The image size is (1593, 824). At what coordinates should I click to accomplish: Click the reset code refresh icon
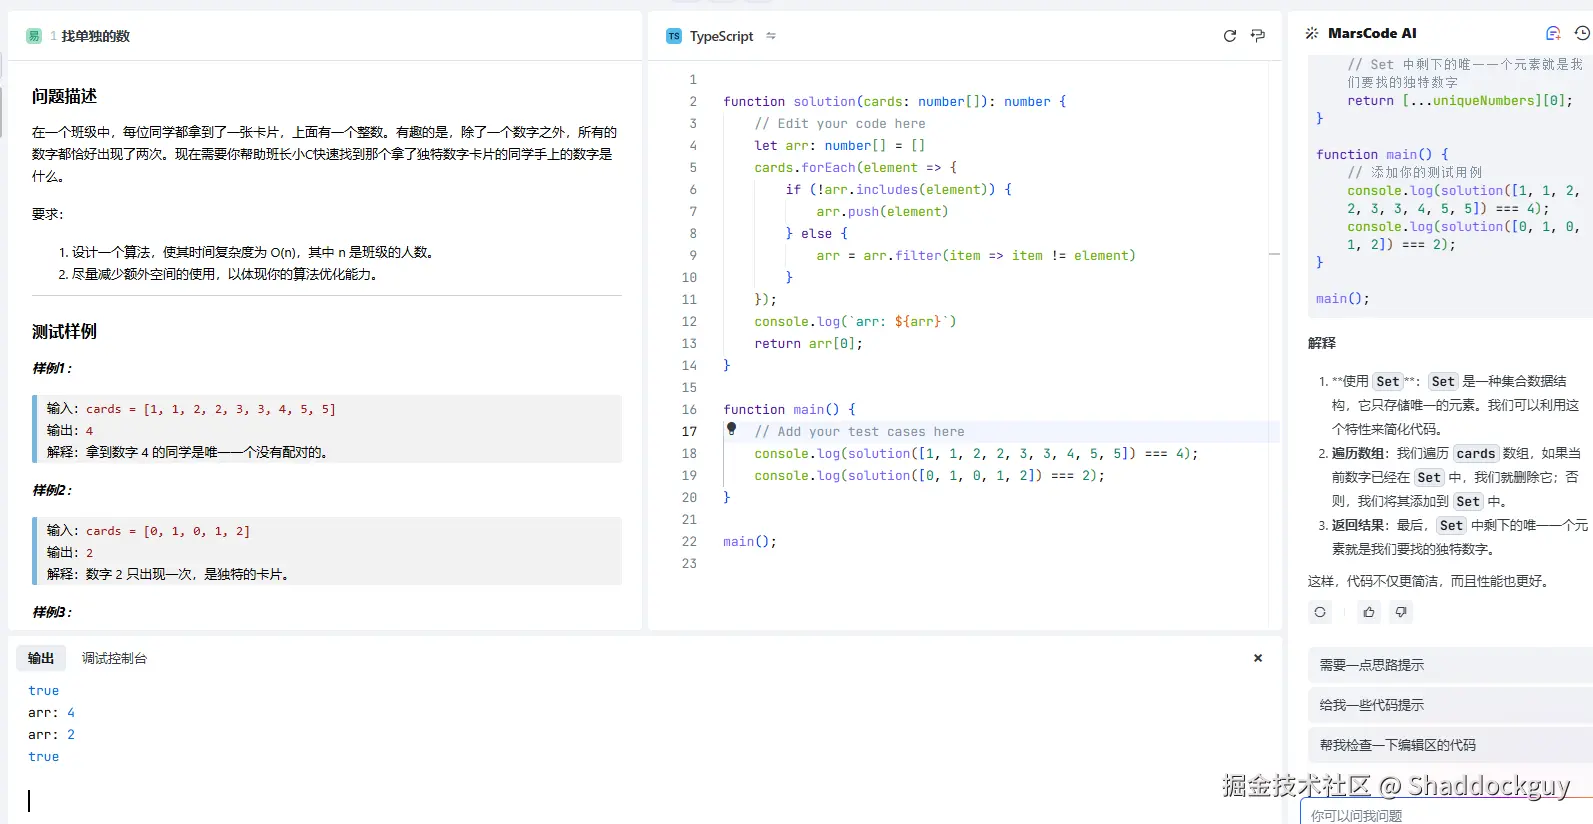1230,36
